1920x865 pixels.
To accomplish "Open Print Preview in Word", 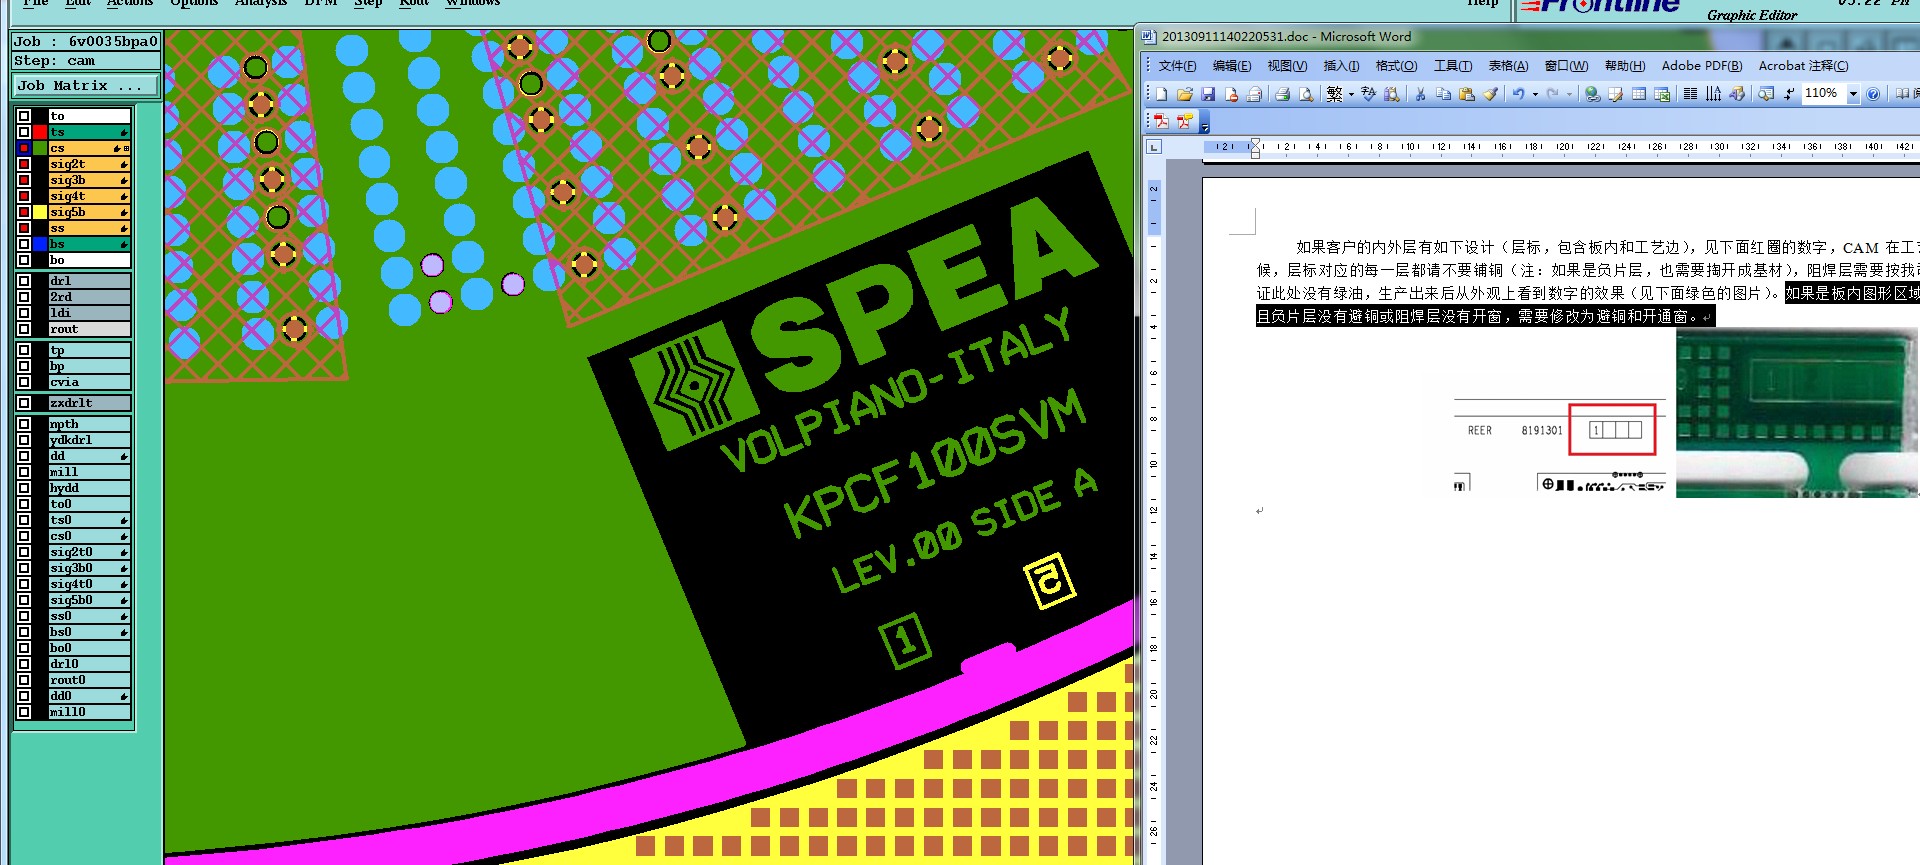I will (1306, 94).
